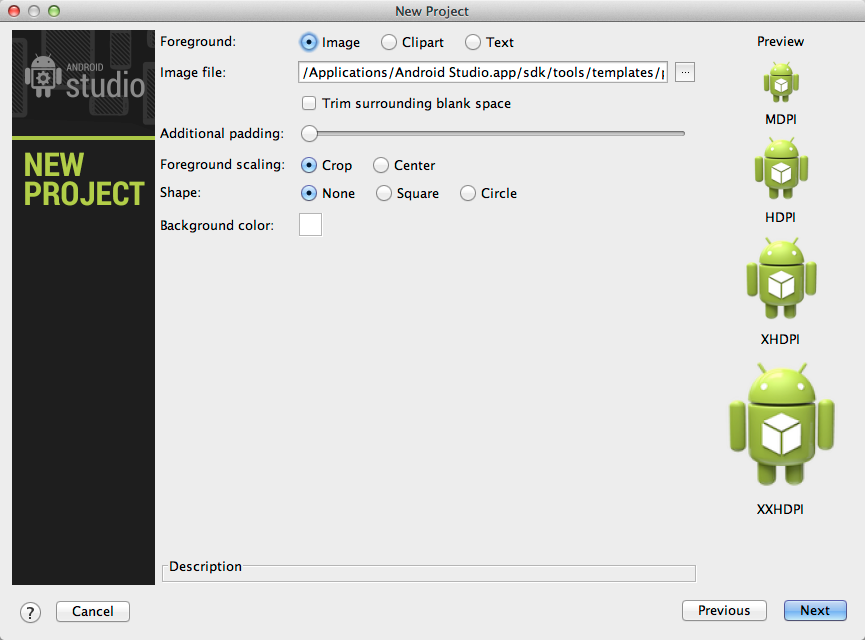
Task: Open the background color picker
Action: click(310, 224)
